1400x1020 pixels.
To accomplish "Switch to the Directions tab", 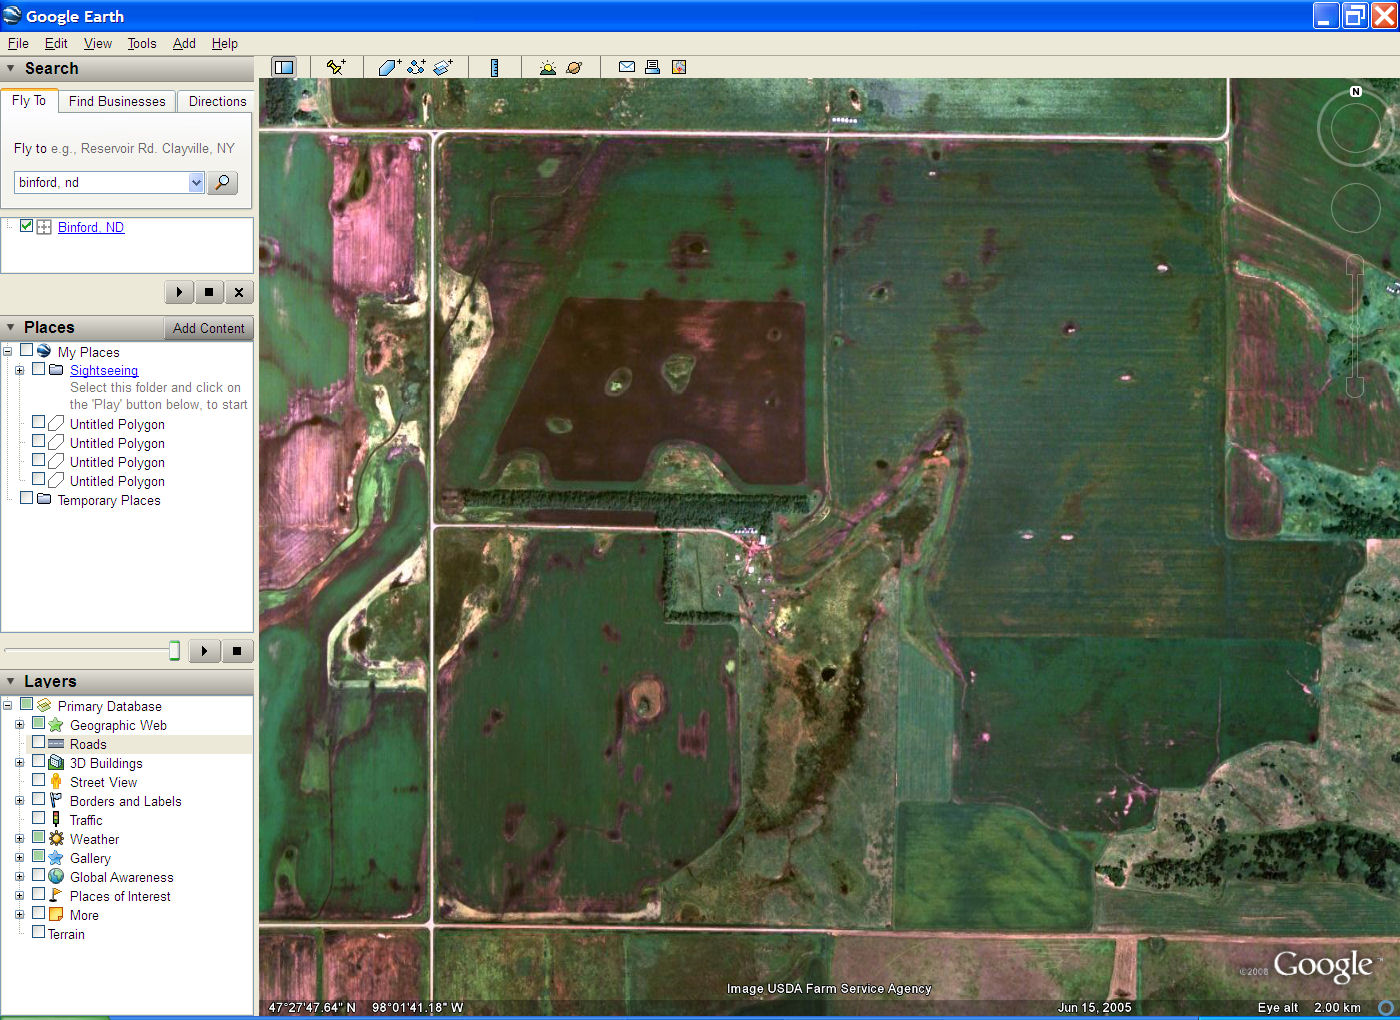I will coord(217,101).
